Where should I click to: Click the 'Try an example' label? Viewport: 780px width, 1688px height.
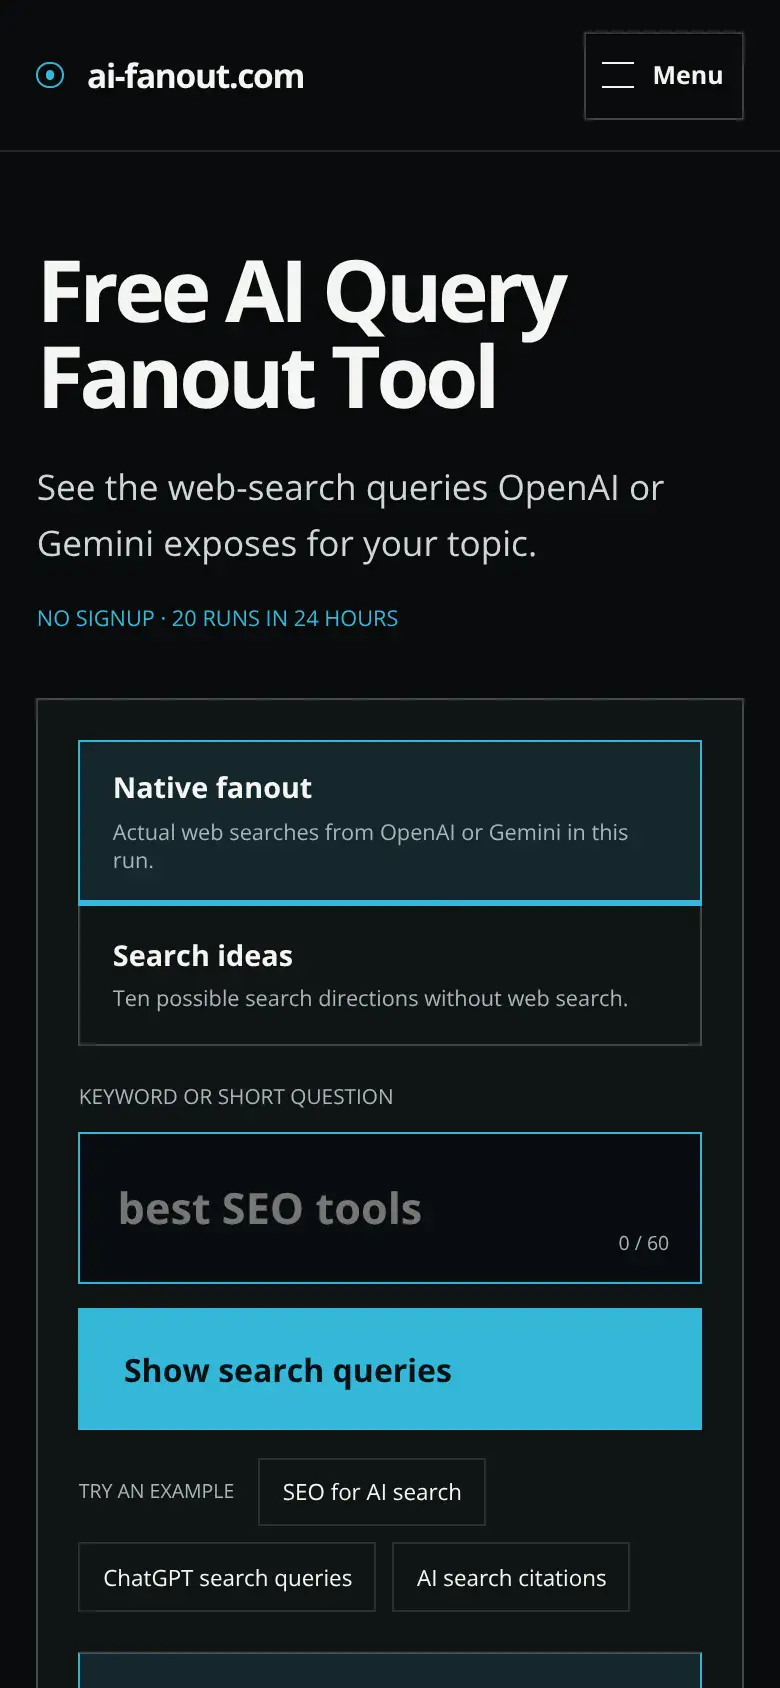(156, 1491)
